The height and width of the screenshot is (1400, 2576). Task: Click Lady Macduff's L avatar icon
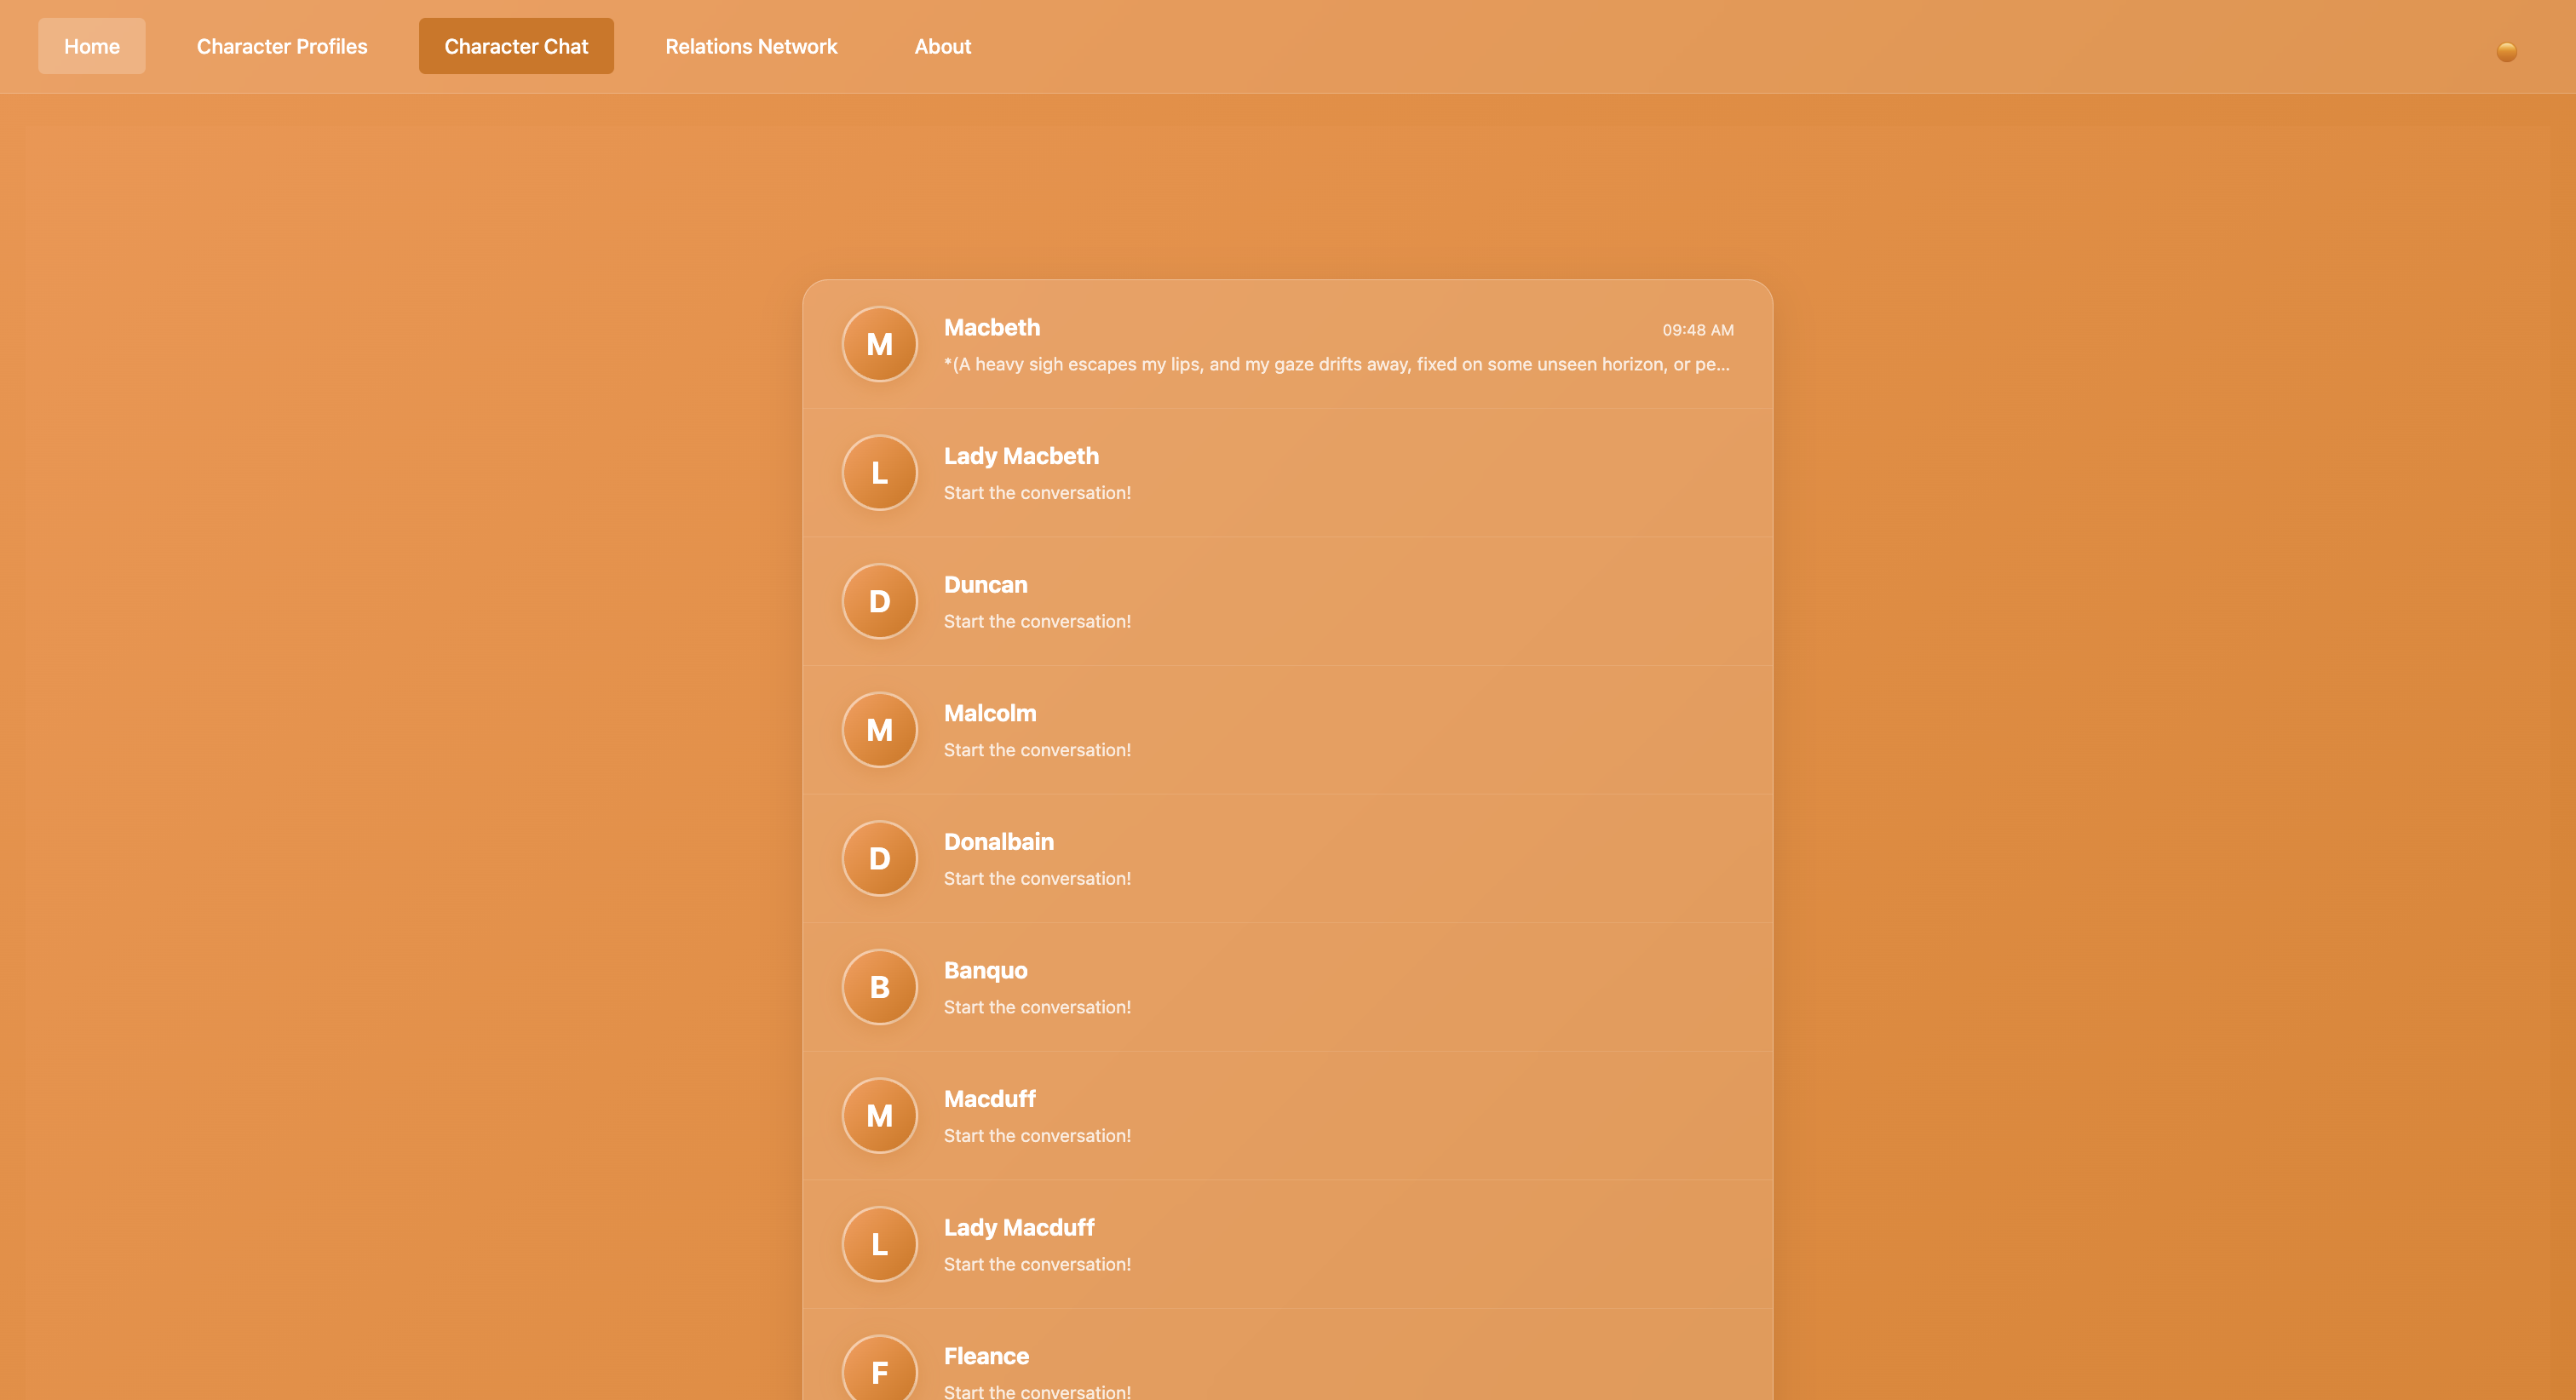(x=879, y=1244)
